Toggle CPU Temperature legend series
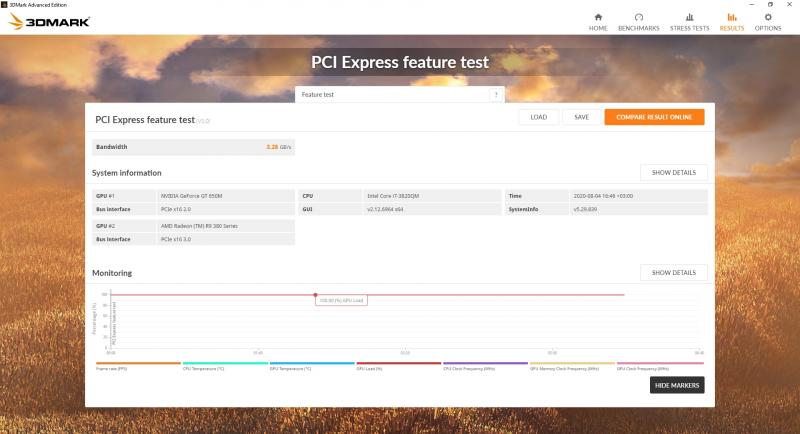The height and width of the screenshot is (434, 800). click(x=225, y=366)
